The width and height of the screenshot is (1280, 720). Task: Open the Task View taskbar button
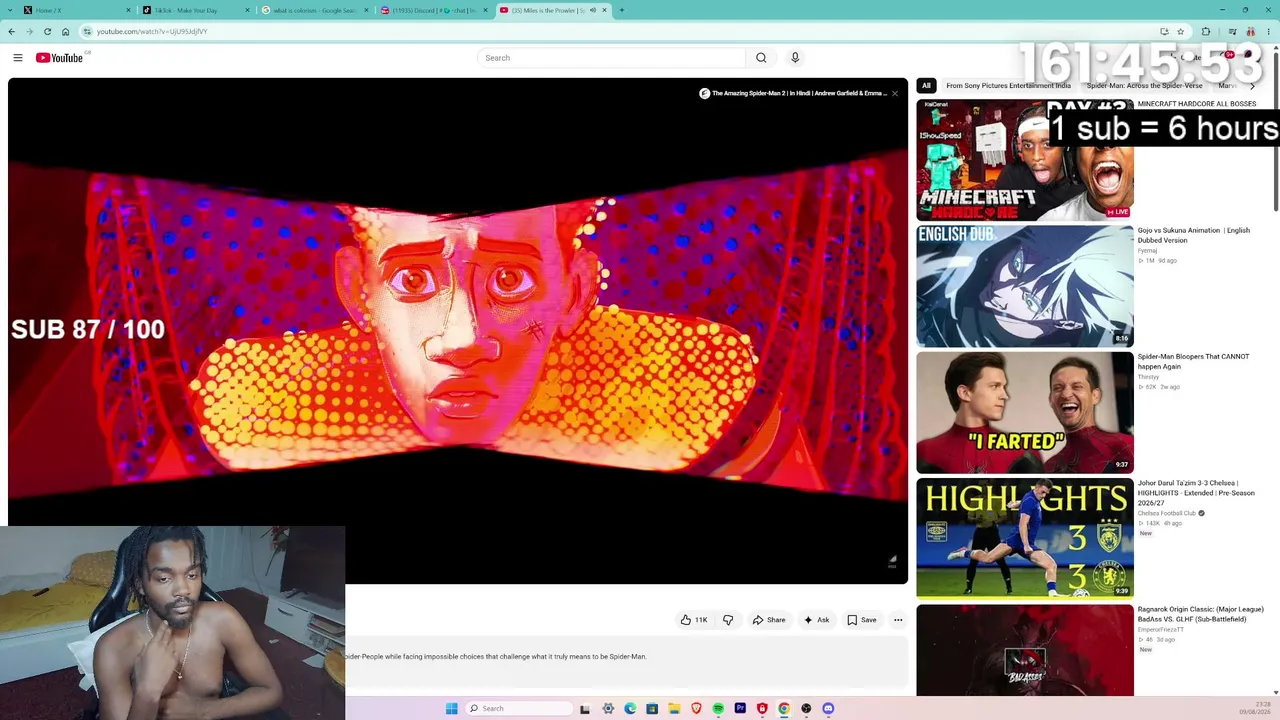pos(585,708)
